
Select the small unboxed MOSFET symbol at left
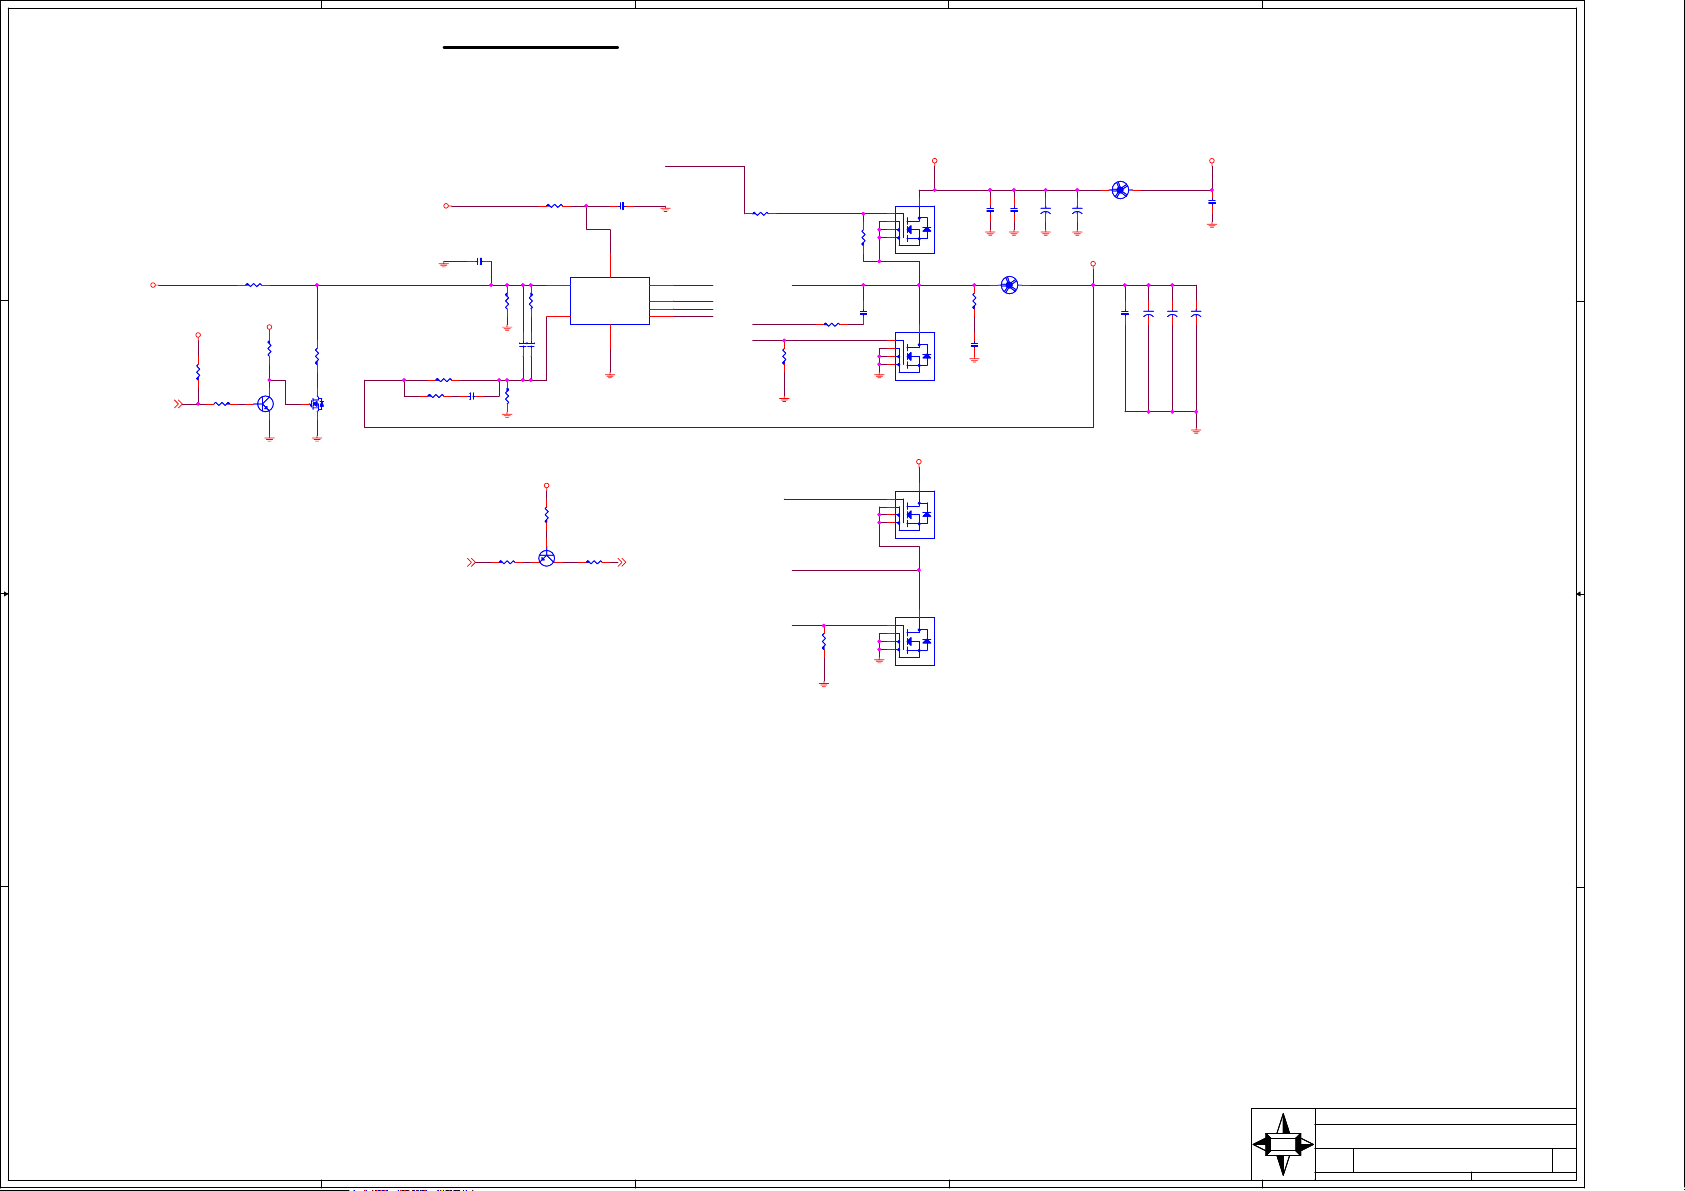(317, 404)
